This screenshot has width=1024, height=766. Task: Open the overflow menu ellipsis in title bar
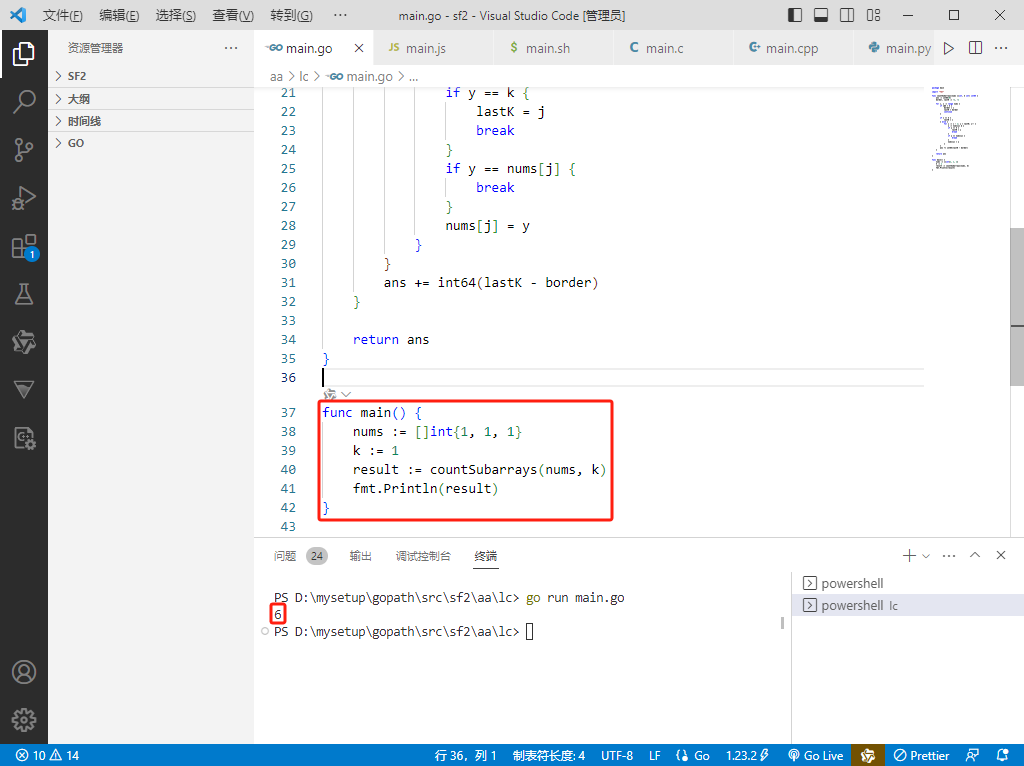click(x=340, y=15)
